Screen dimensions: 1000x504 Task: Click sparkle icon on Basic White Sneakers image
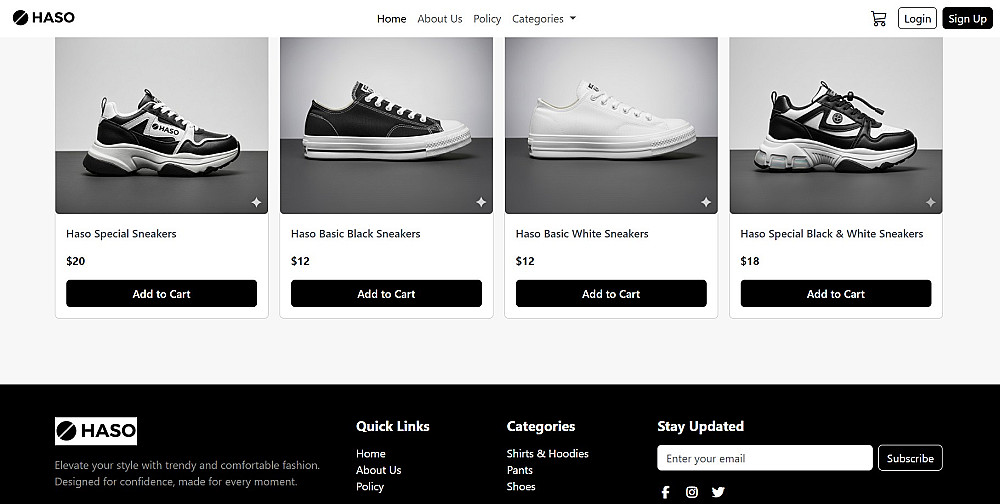(706, 202)
